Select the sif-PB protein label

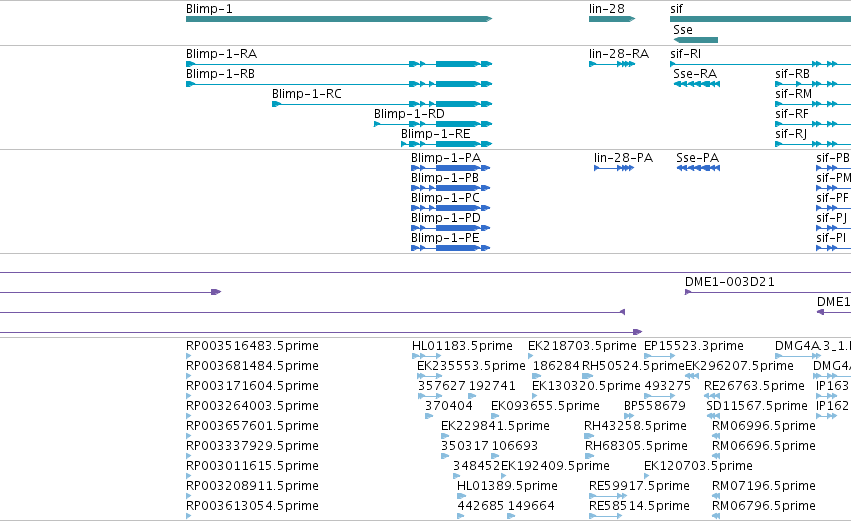pos(833,158)
